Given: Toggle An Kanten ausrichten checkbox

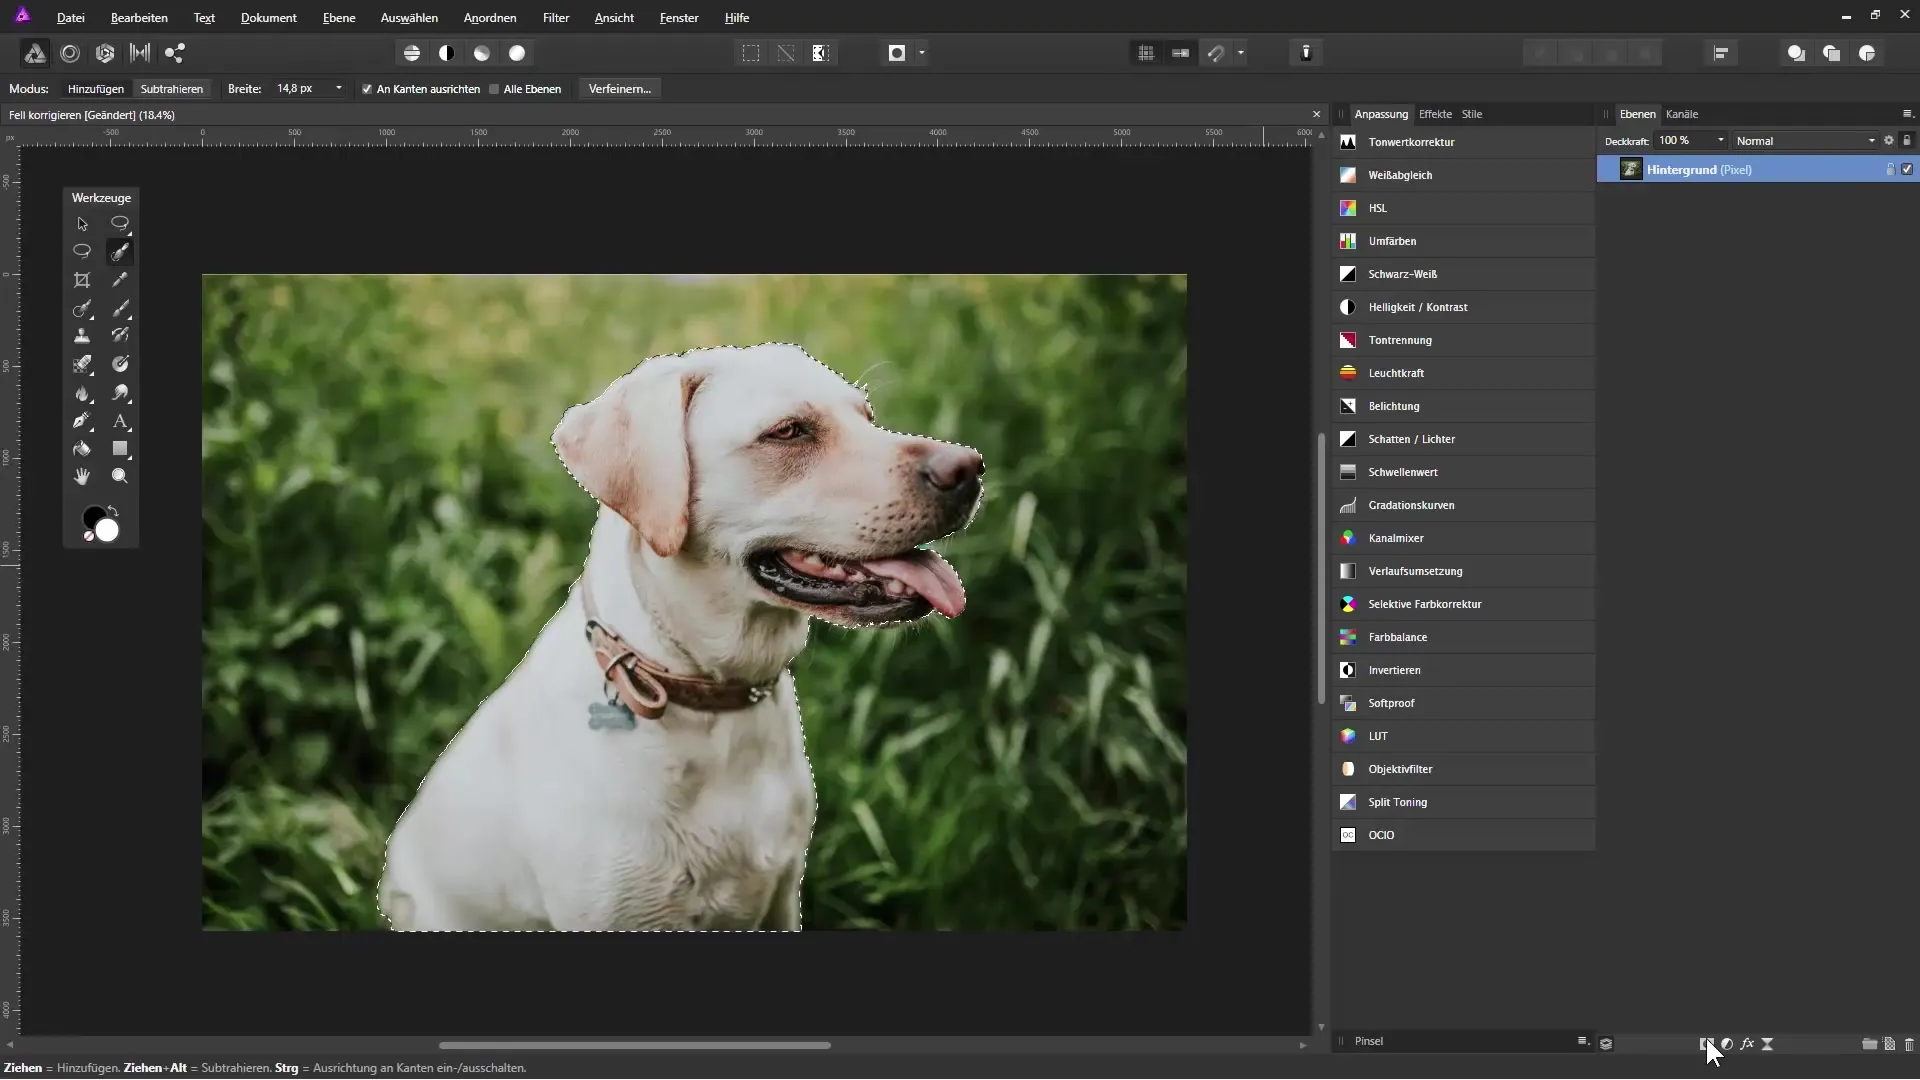Looking at the screenshot, I should (367, 89).
